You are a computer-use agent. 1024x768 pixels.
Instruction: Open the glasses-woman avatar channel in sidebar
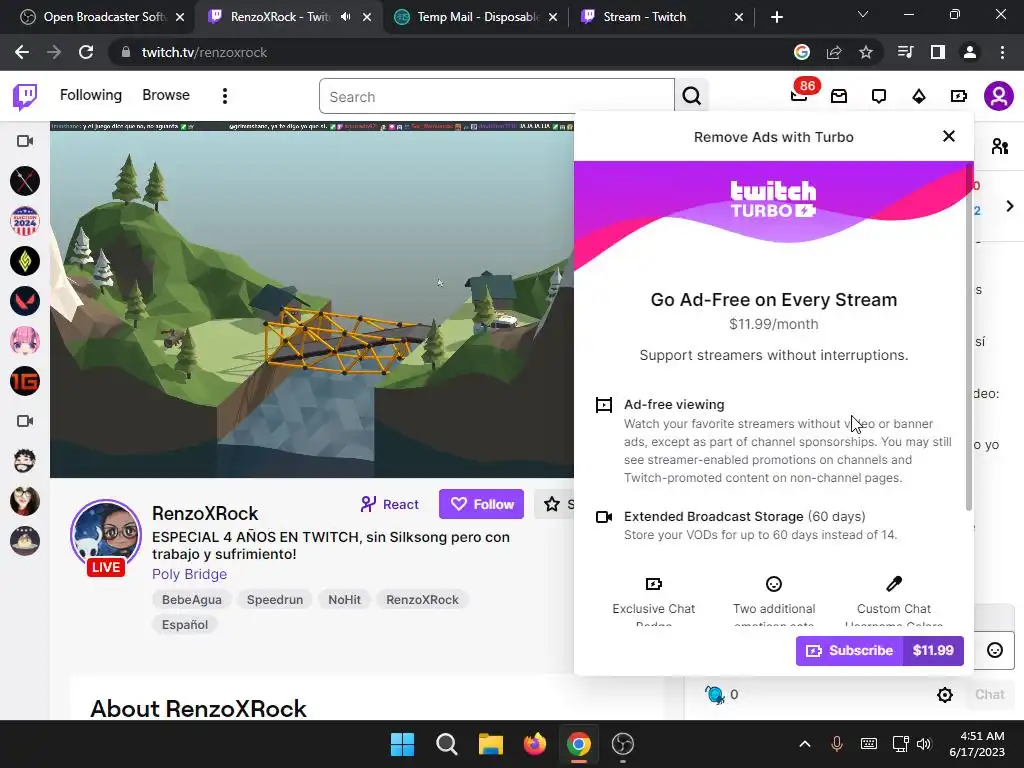click(x=25, y=501)
